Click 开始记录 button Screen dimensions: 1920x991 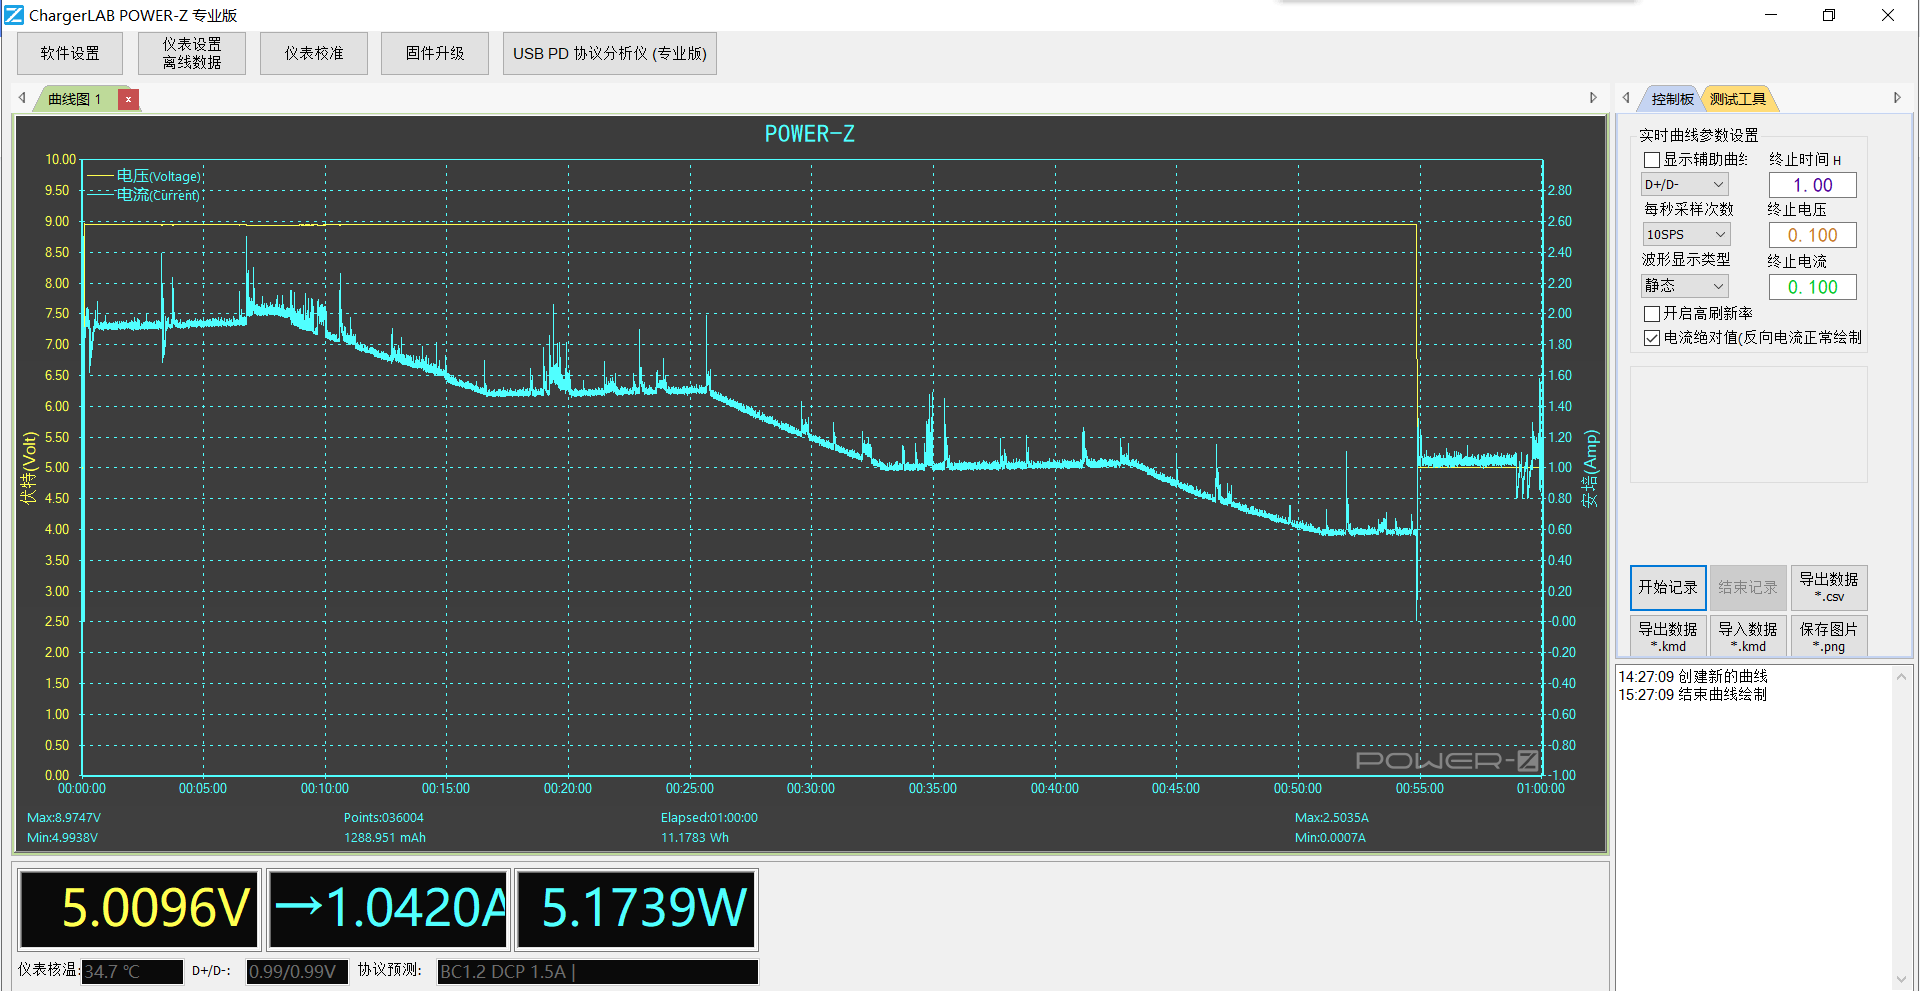(x=1668, y=588)
